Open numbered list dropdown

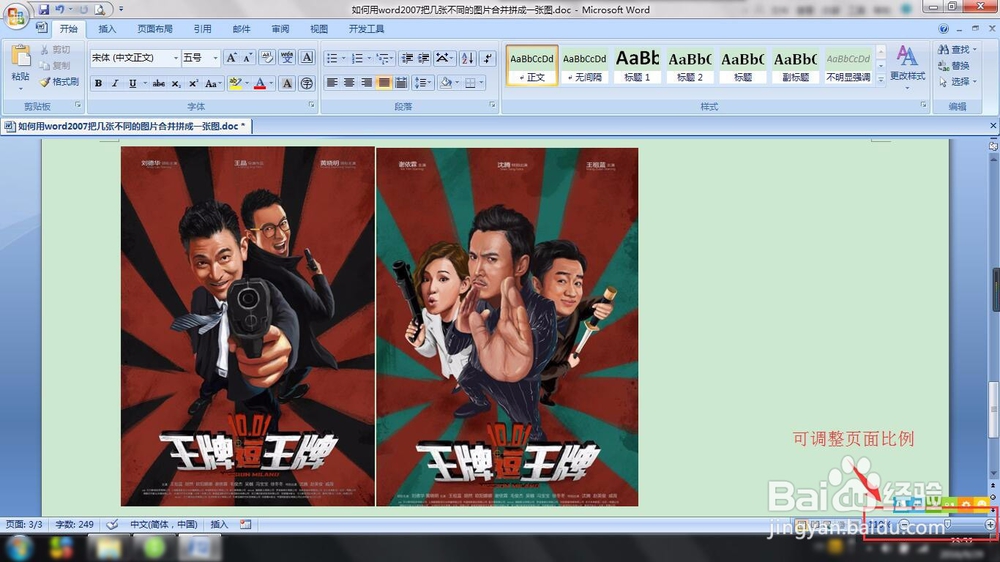pos(369,58)
